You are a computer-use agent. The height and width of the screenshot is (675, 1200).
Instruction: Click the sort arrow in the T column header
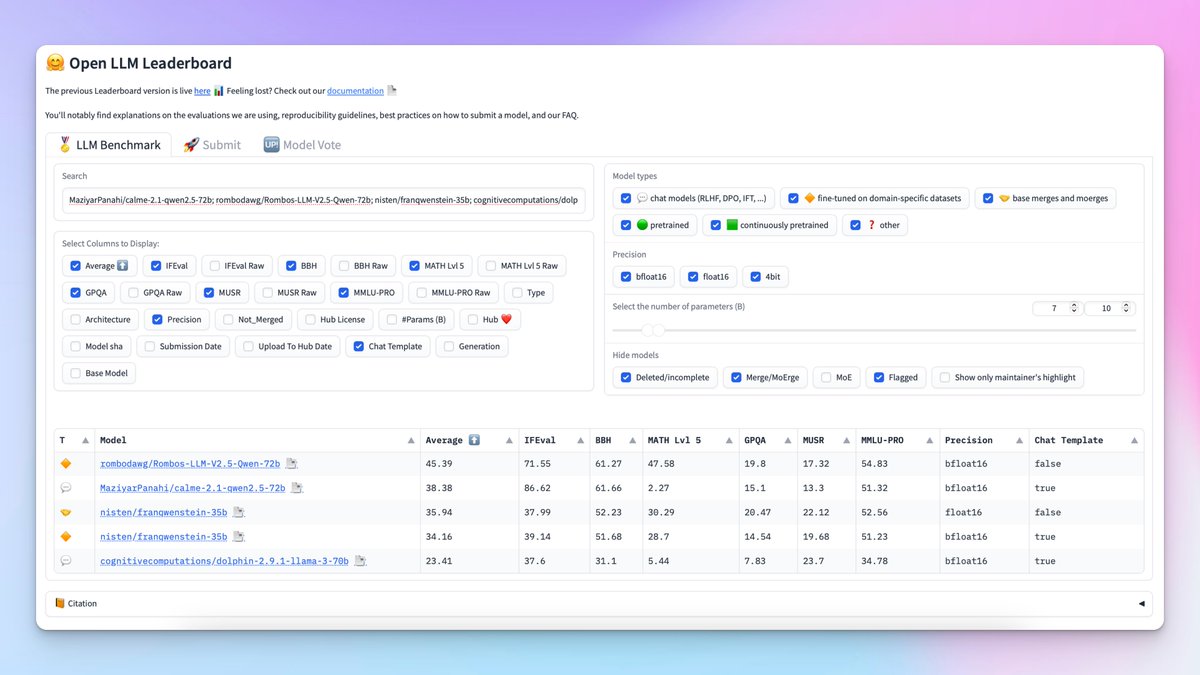85,440
